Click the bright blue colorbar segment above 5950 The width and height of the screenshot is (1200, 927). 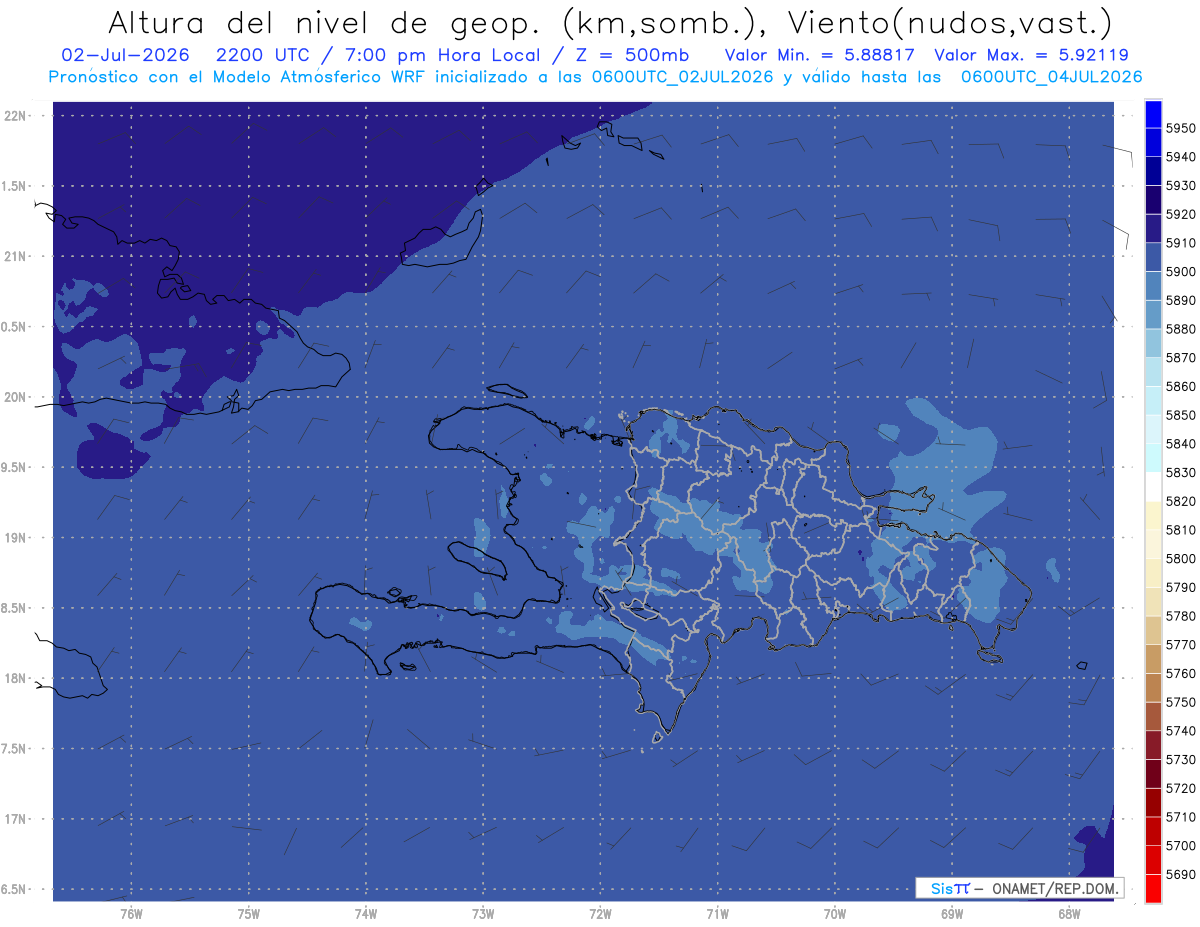[x=1152, y=114]
